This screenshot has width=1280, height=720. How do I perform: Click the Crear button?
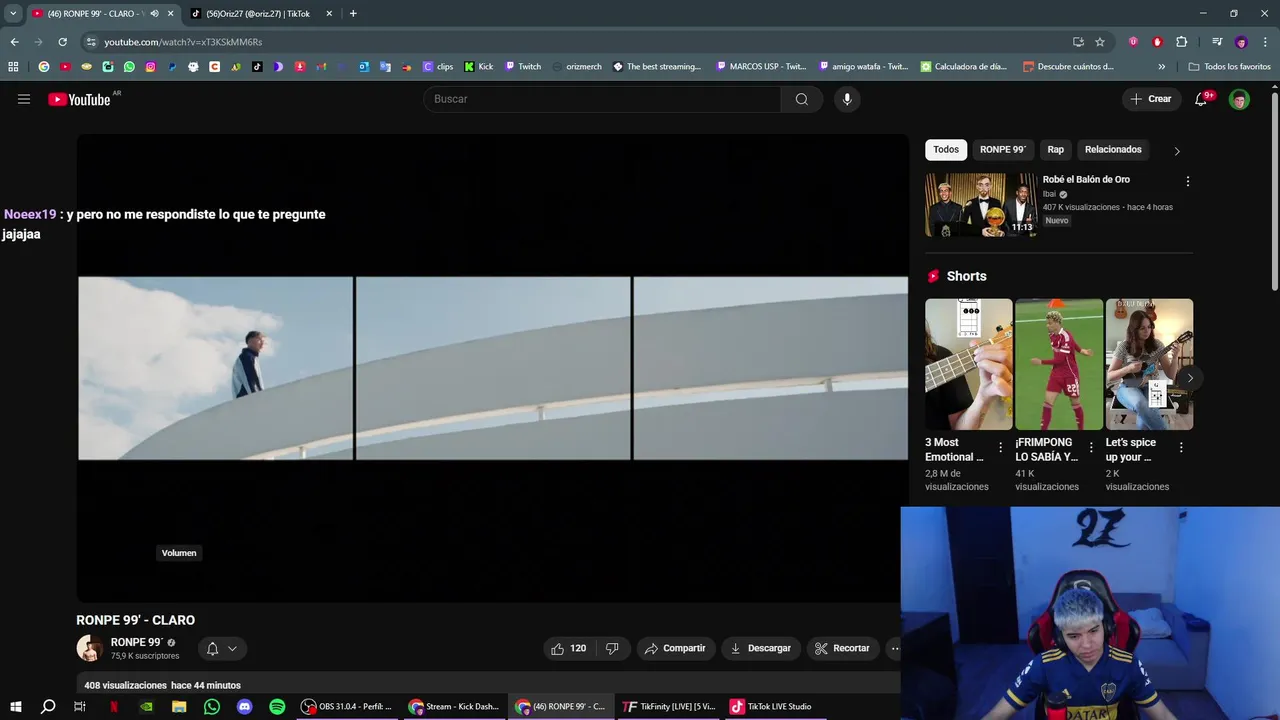1151,99
